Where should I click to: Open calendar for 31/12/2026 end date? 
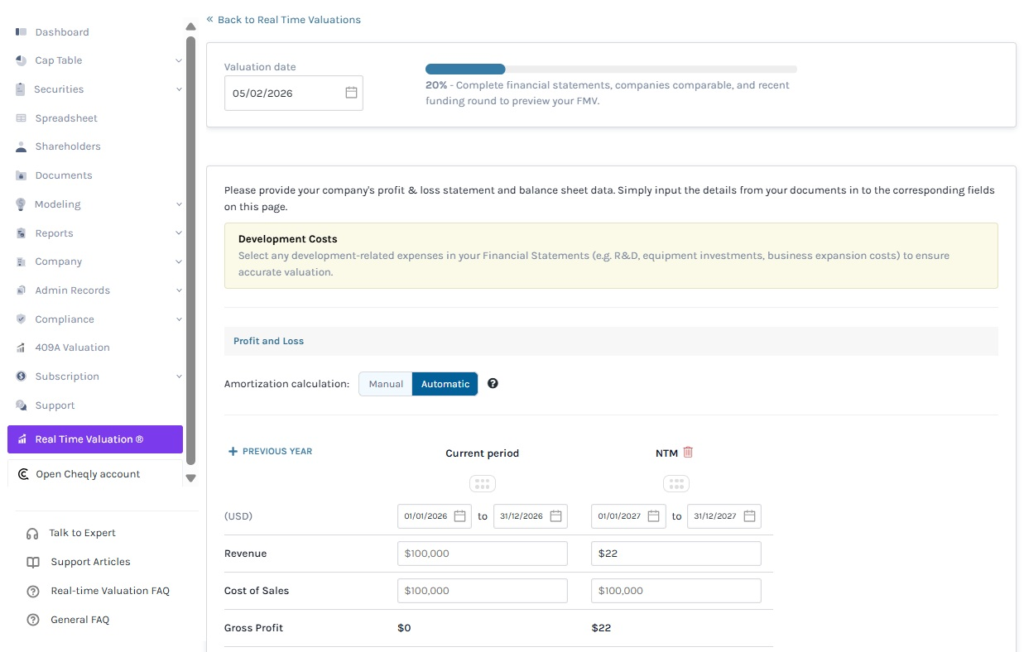[x=556, y=516]
